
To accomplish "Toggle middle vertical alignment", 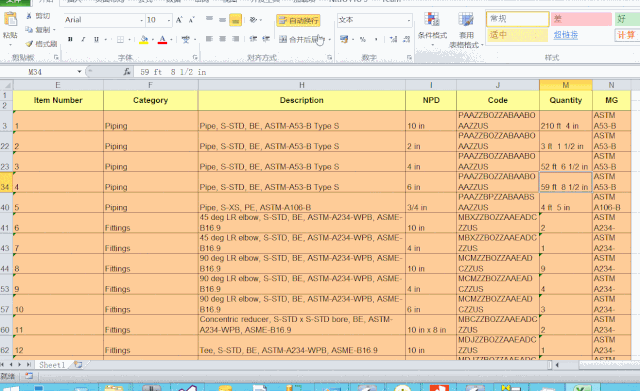I will 222,20.
